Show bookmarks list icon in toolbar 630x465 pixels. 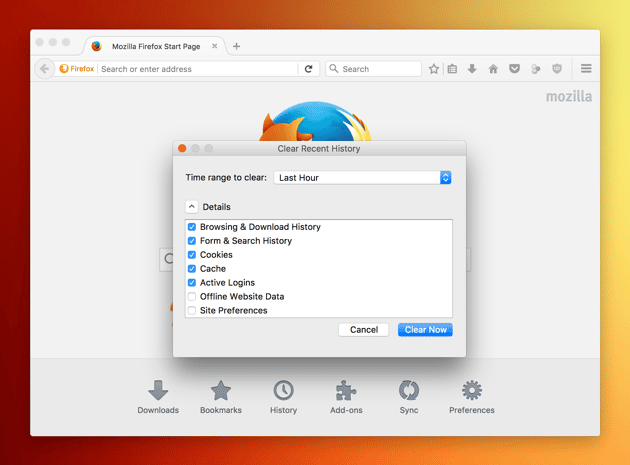[x=452, y=69]
